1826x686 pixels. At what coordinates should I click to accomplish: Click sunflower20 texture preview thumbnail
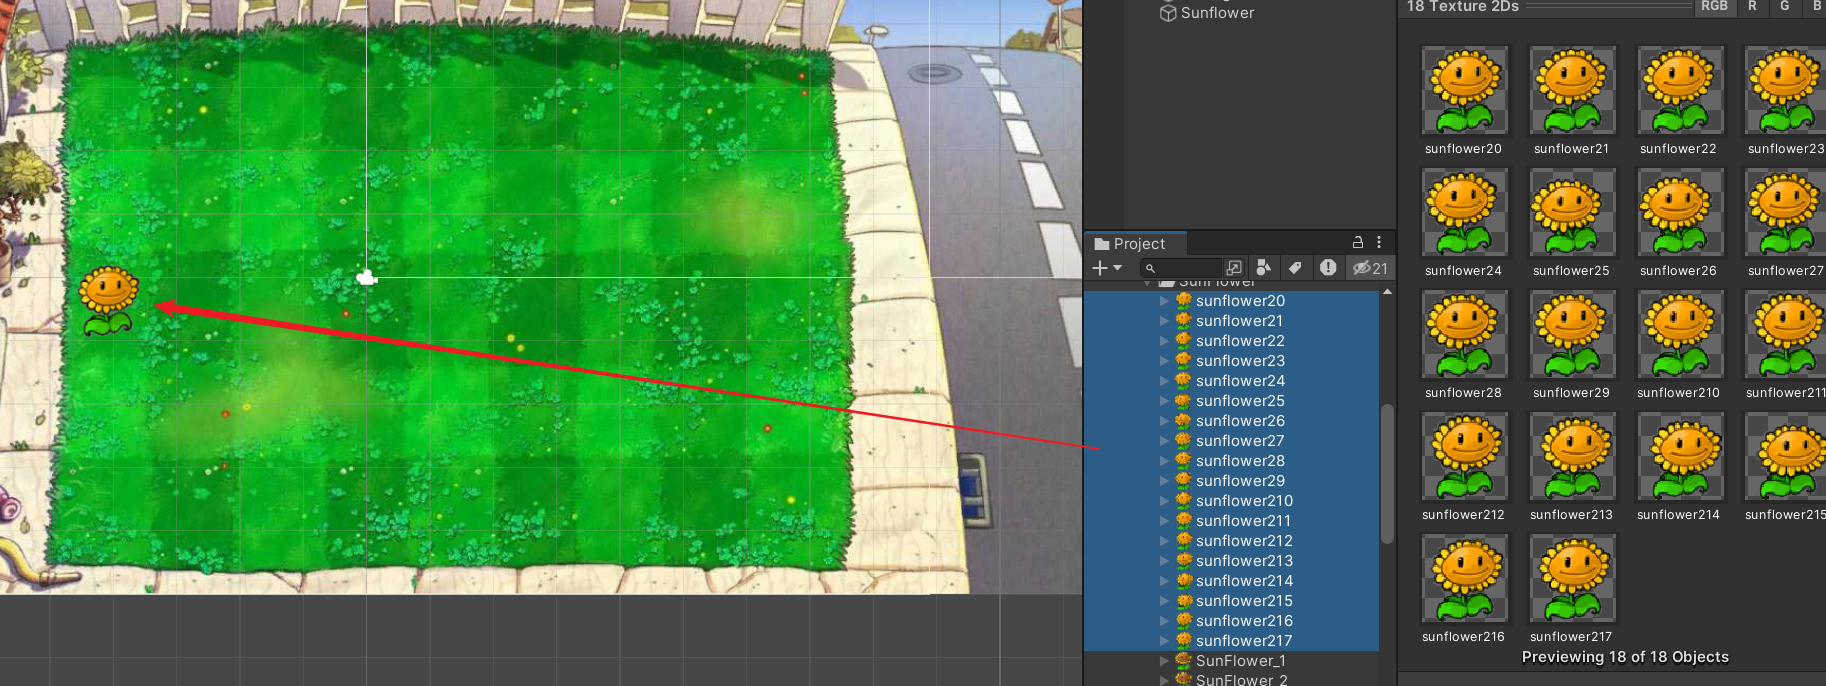[x=1464, y=90]
